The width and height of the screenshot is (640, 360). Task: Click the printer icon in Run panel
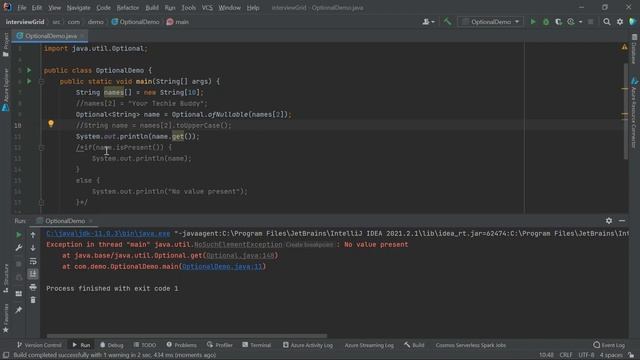33,287
